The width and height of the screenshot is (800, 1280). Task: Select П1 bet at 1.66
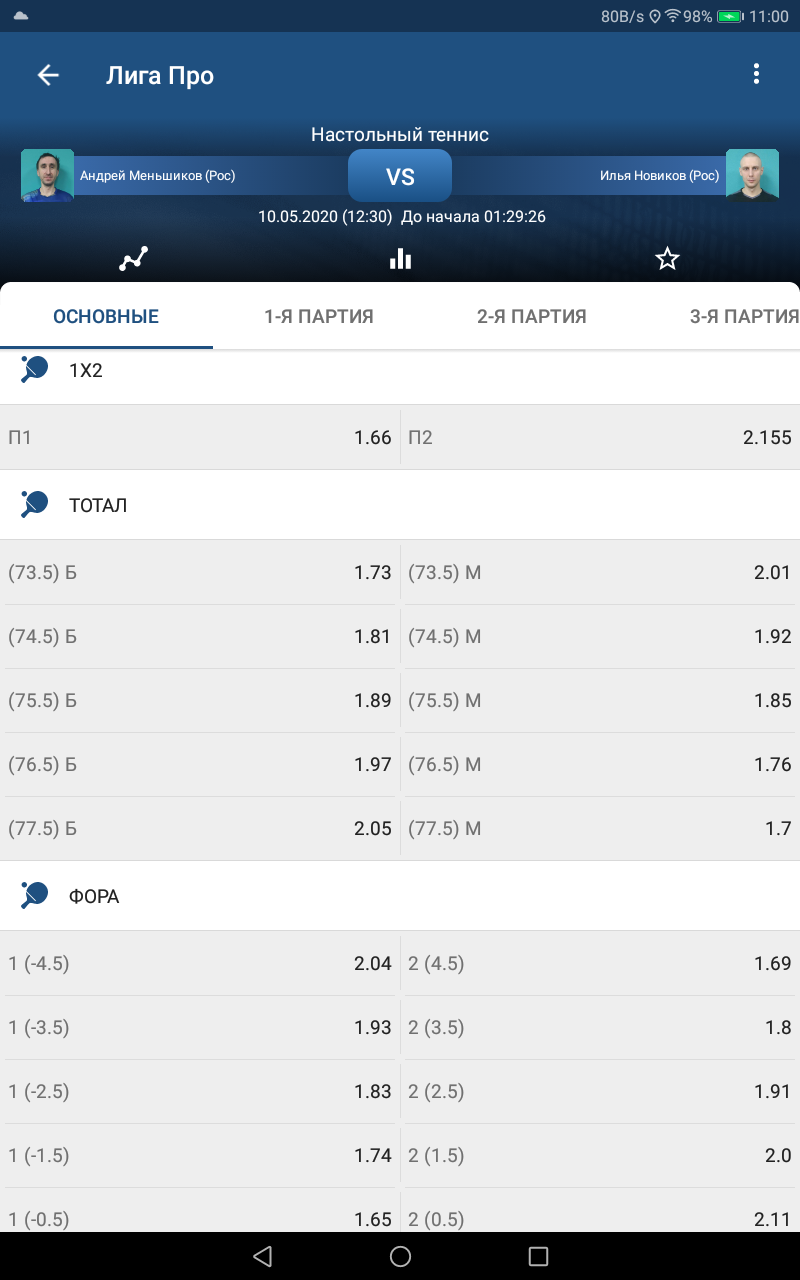(200, 437)
